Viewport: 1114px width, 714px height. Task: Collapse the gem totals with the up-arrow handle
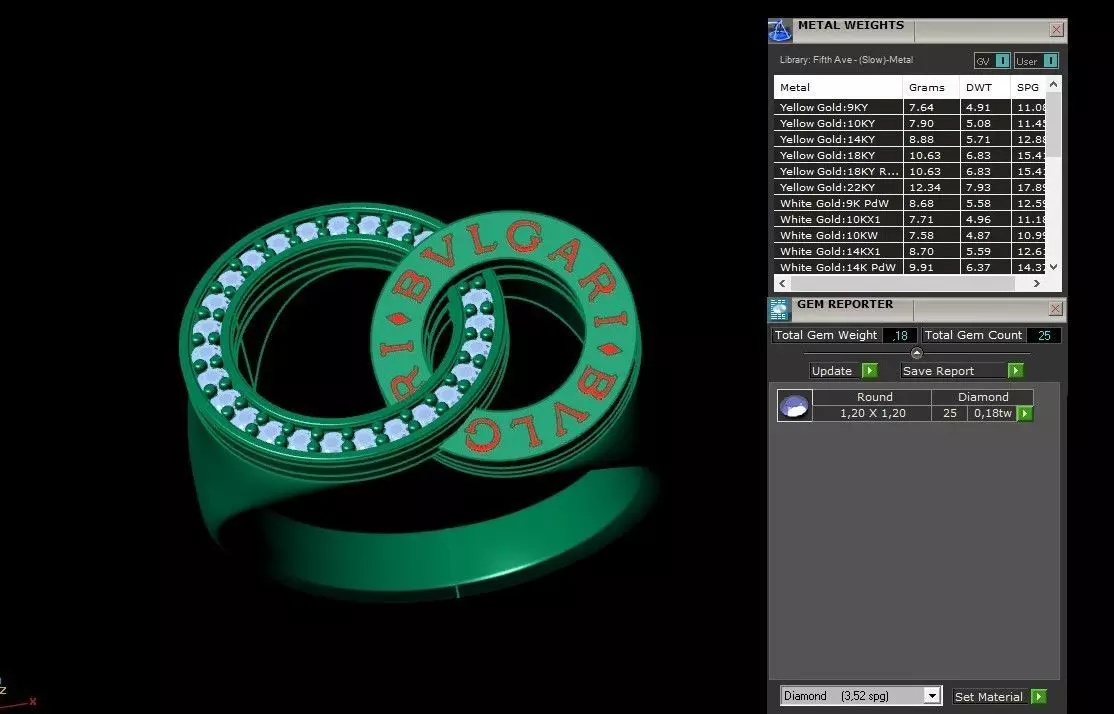tap(916, 353)
